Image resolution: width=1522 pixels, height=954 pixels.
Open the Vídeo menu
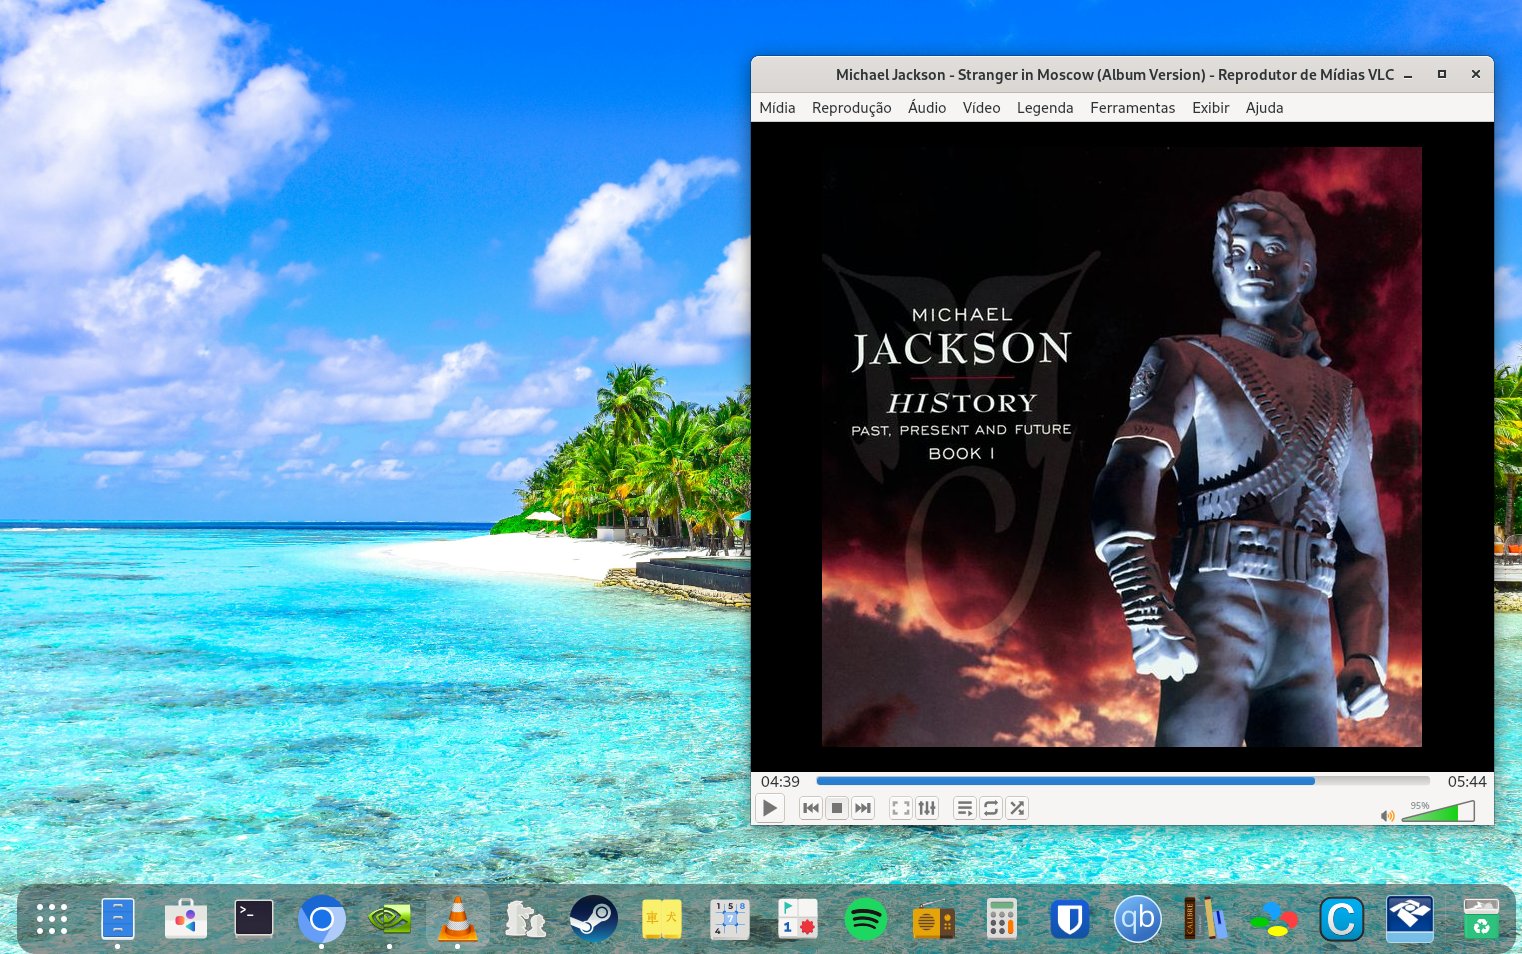pyautogui.click(x=981, y=108)
